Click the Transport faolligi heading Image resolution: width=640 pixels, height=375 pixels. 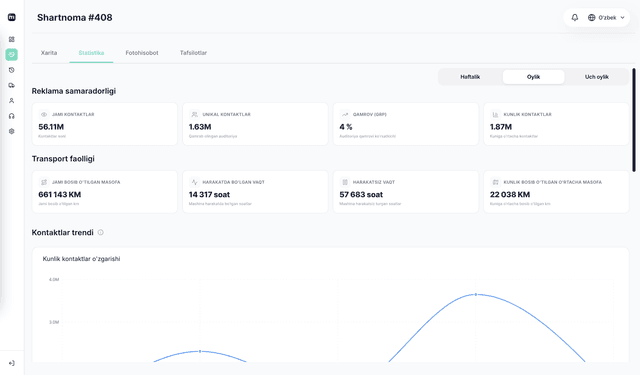(63, 159)
